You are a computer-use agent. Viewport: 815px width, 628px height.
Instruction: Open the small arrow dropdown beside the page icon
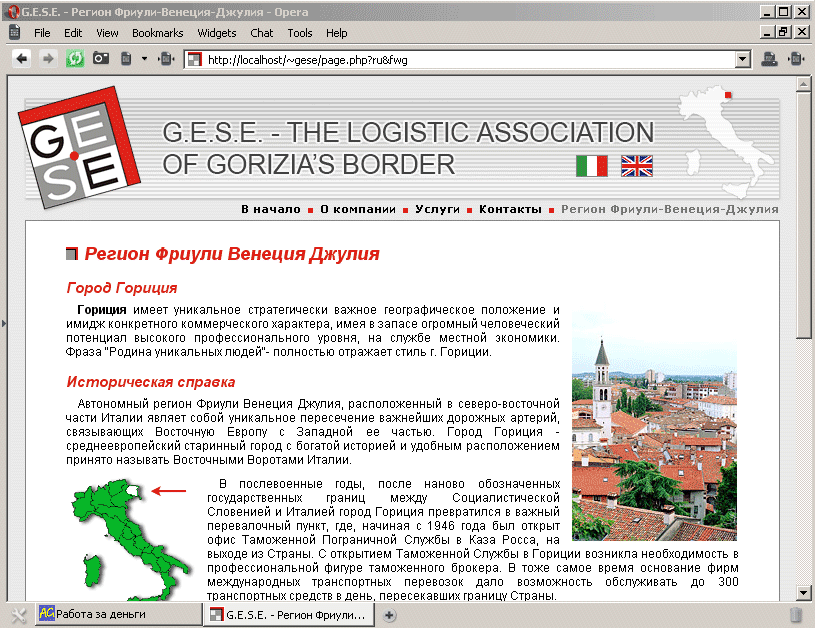[x=144, y=59]
